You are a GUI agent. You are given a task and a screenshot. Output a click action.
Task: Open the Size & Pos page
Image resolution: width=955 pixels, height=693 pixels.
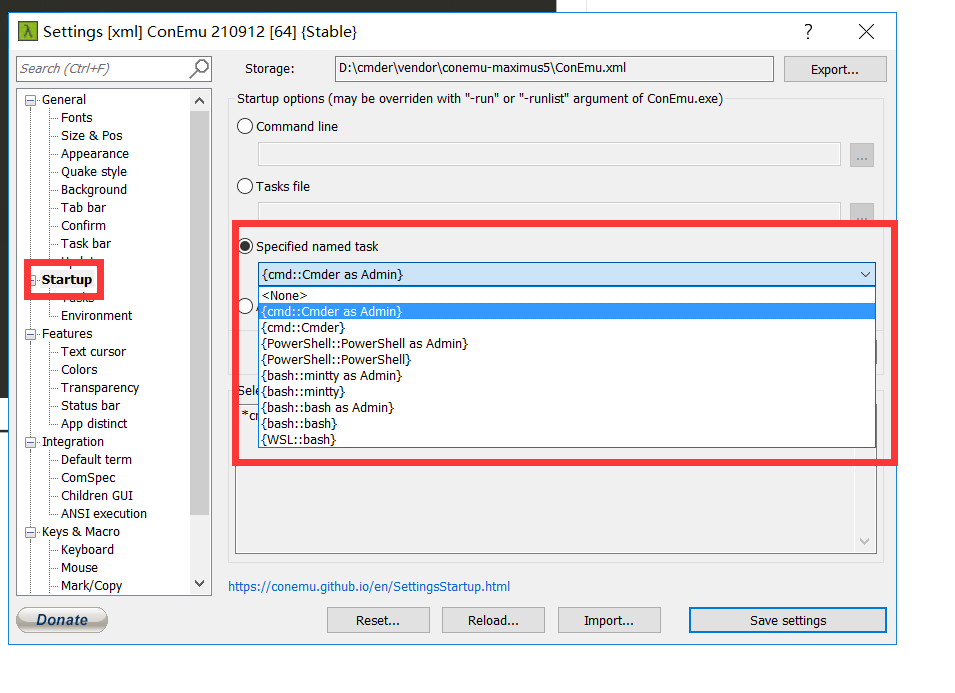point(92,135)
